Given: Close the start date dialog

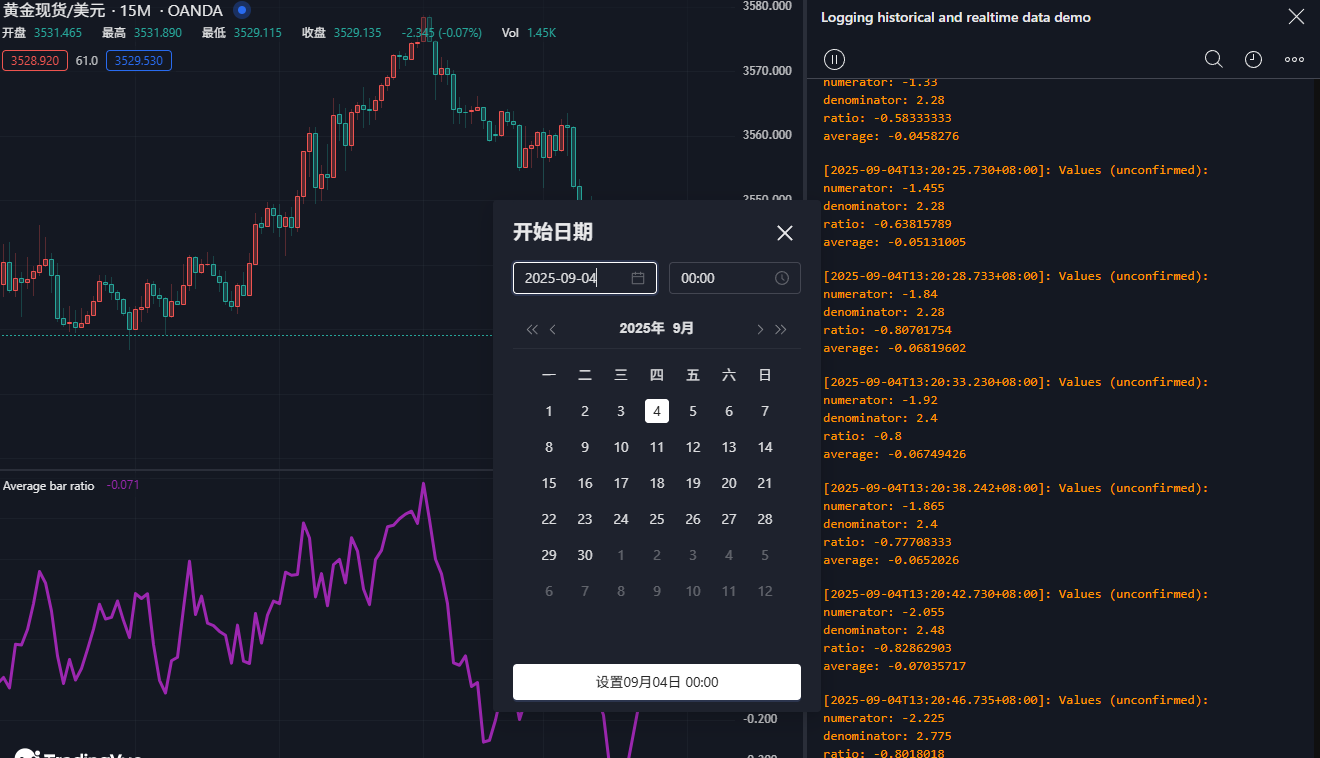Looking at the screenshot, I should tap(785, 233).
